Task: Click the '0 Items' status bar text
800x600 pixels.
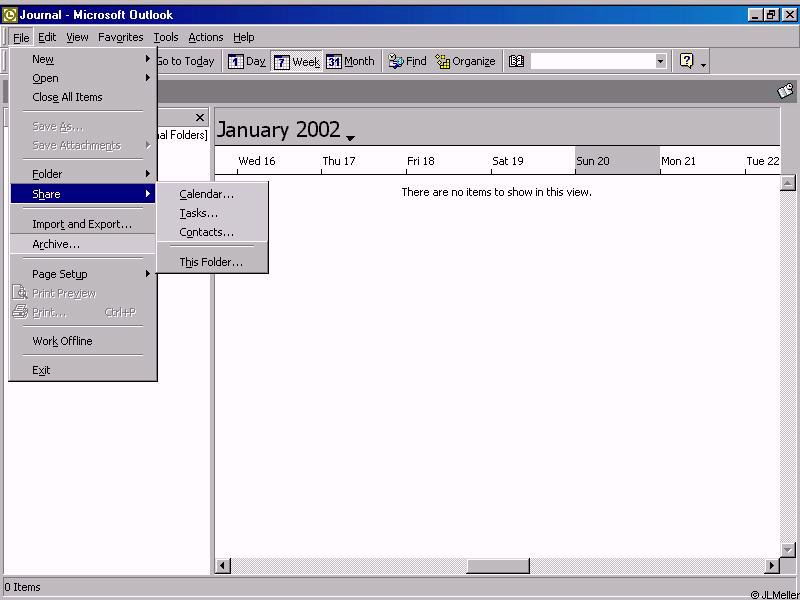Action: (22, 587)
